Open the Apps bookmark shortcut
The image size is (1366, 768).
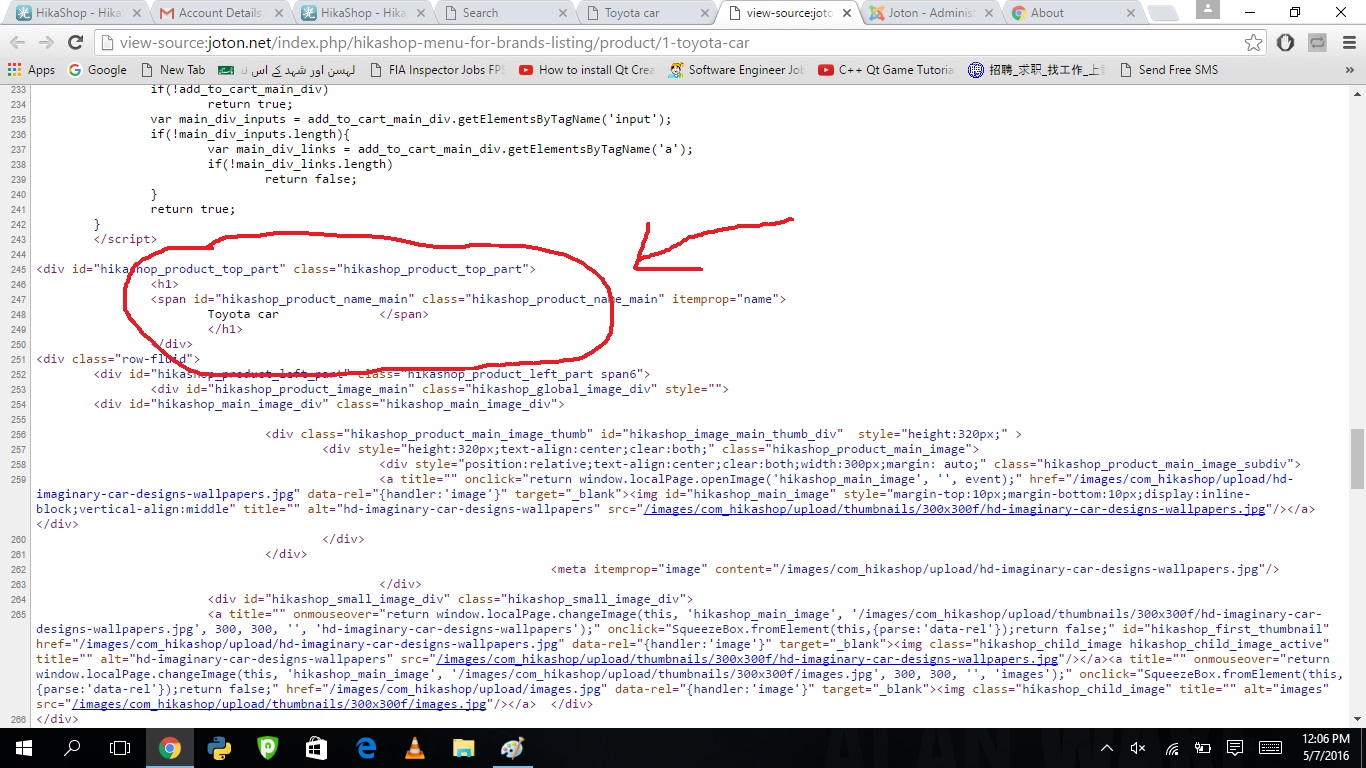pyautogui.click(x=31, y=70)
